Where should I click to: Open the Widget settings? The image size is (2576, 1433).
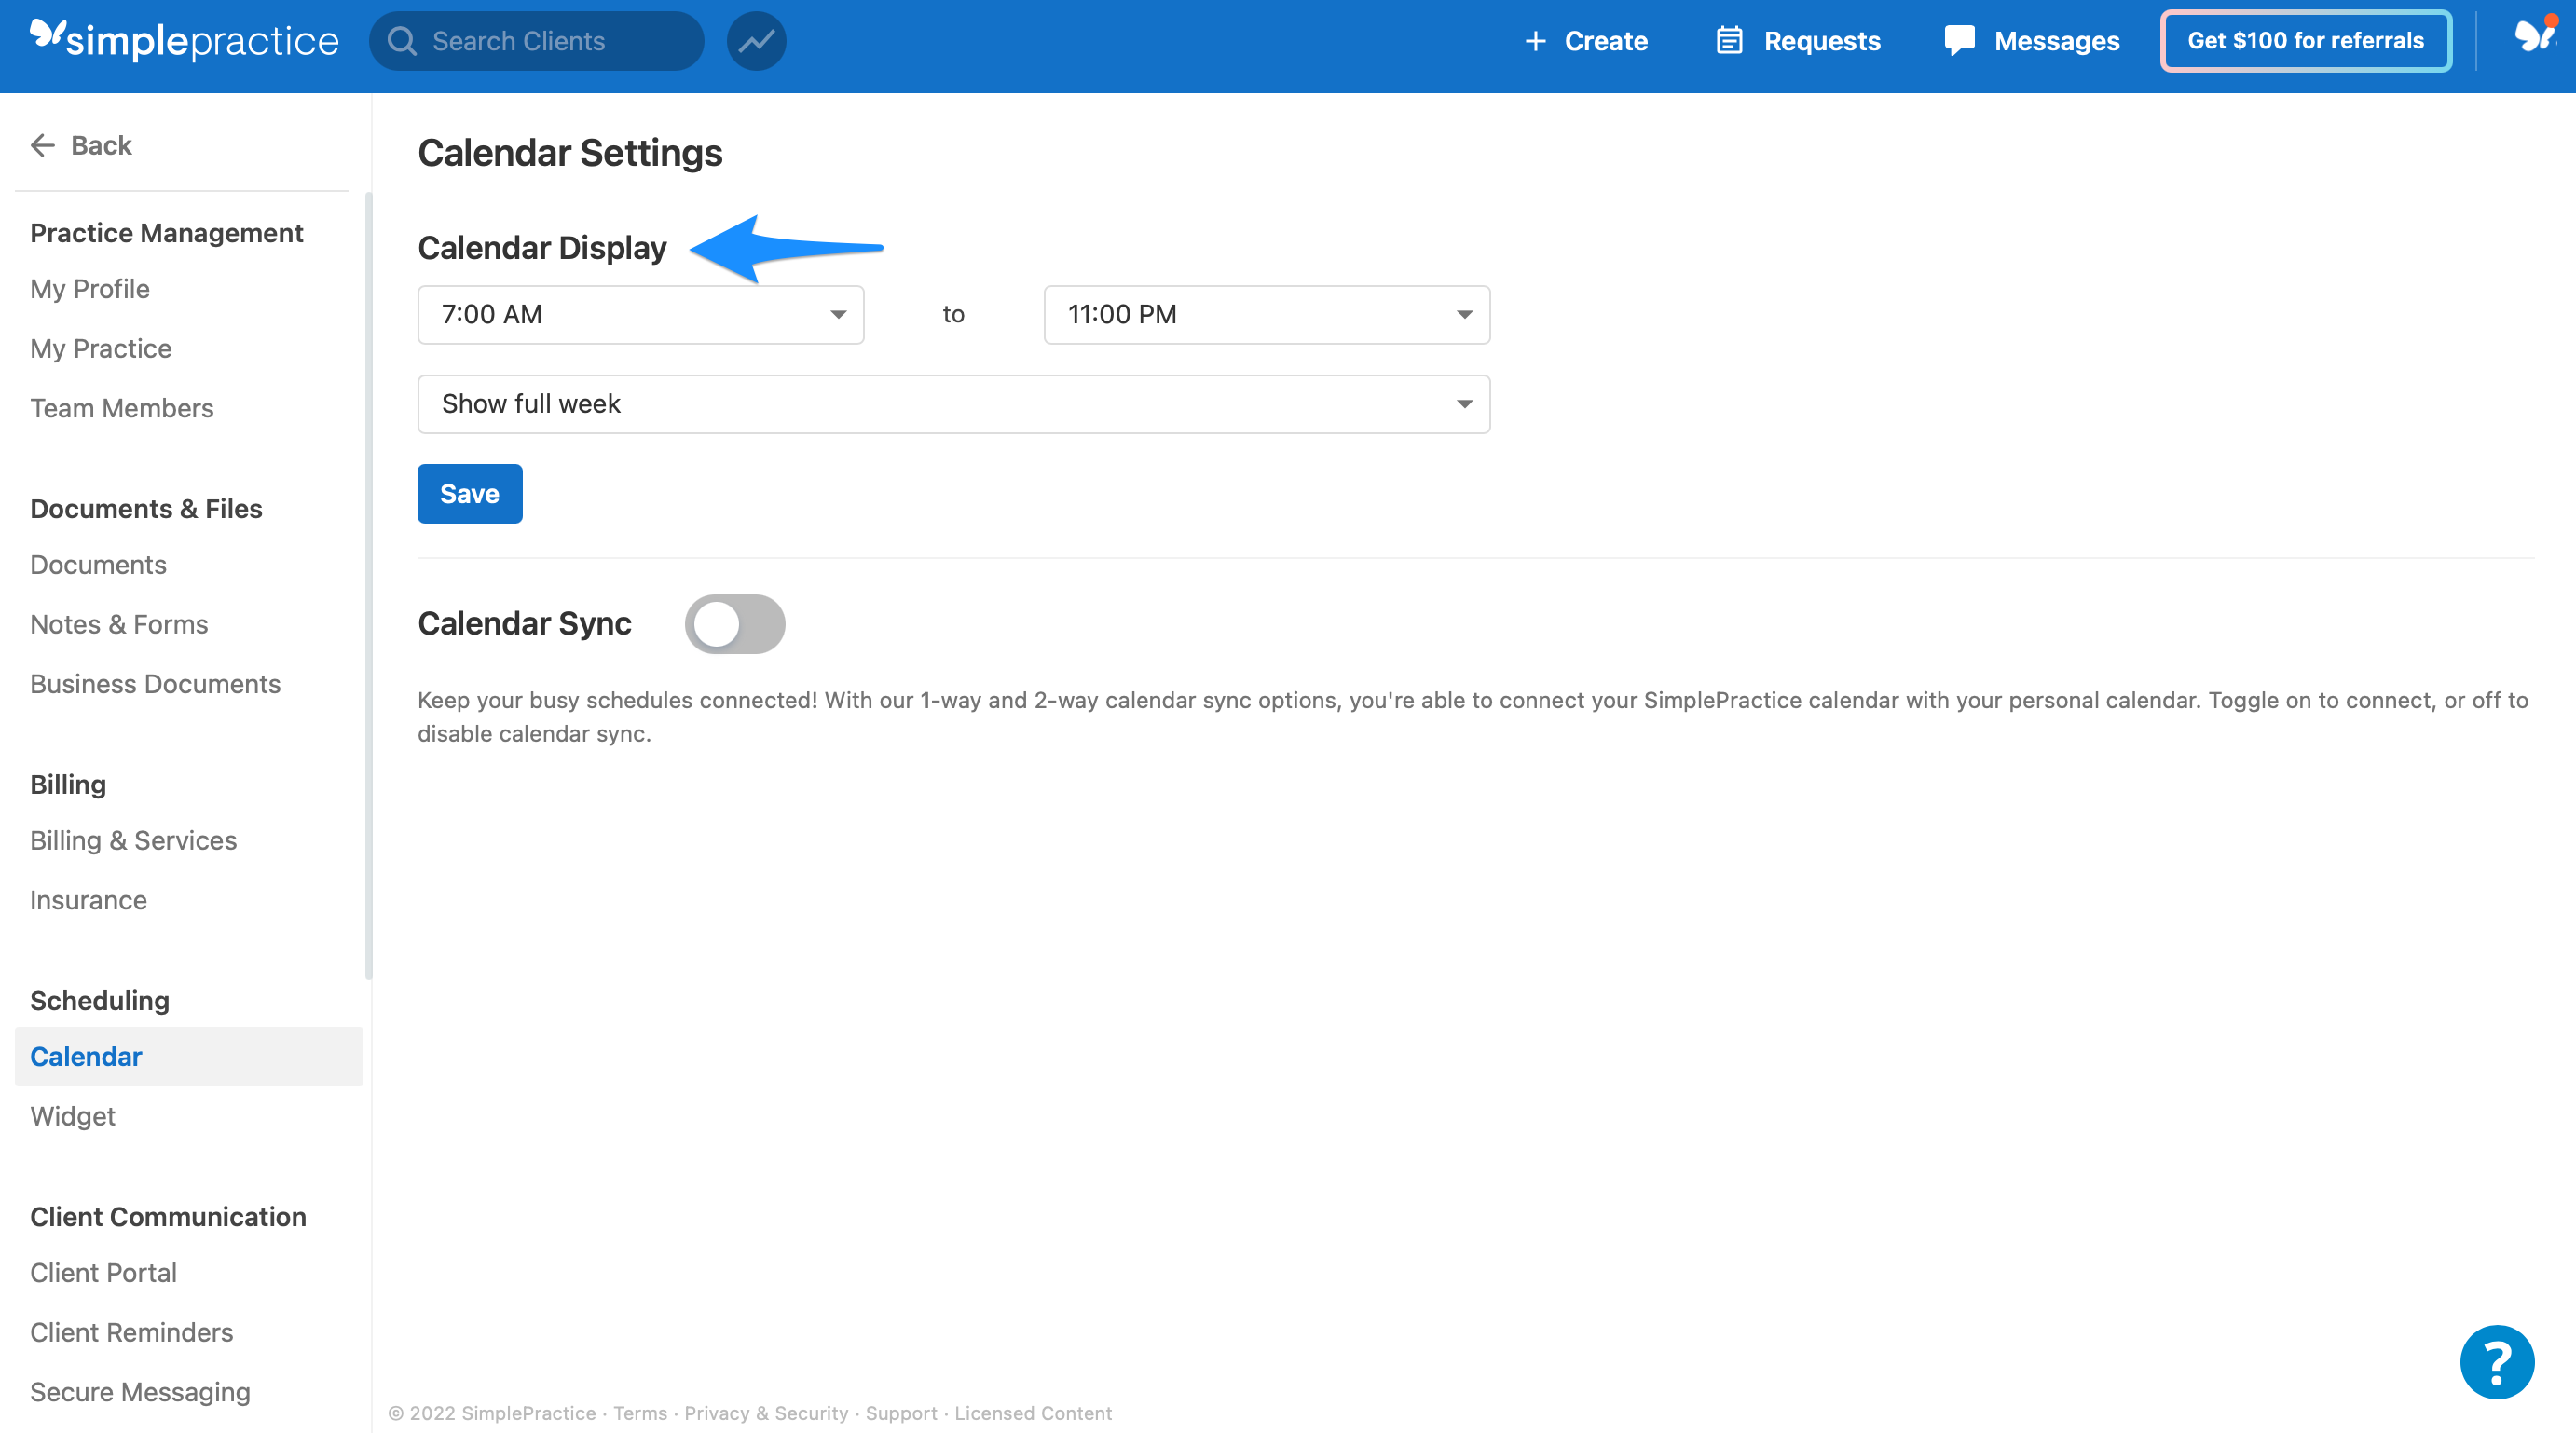click(x=73, y=1116)
